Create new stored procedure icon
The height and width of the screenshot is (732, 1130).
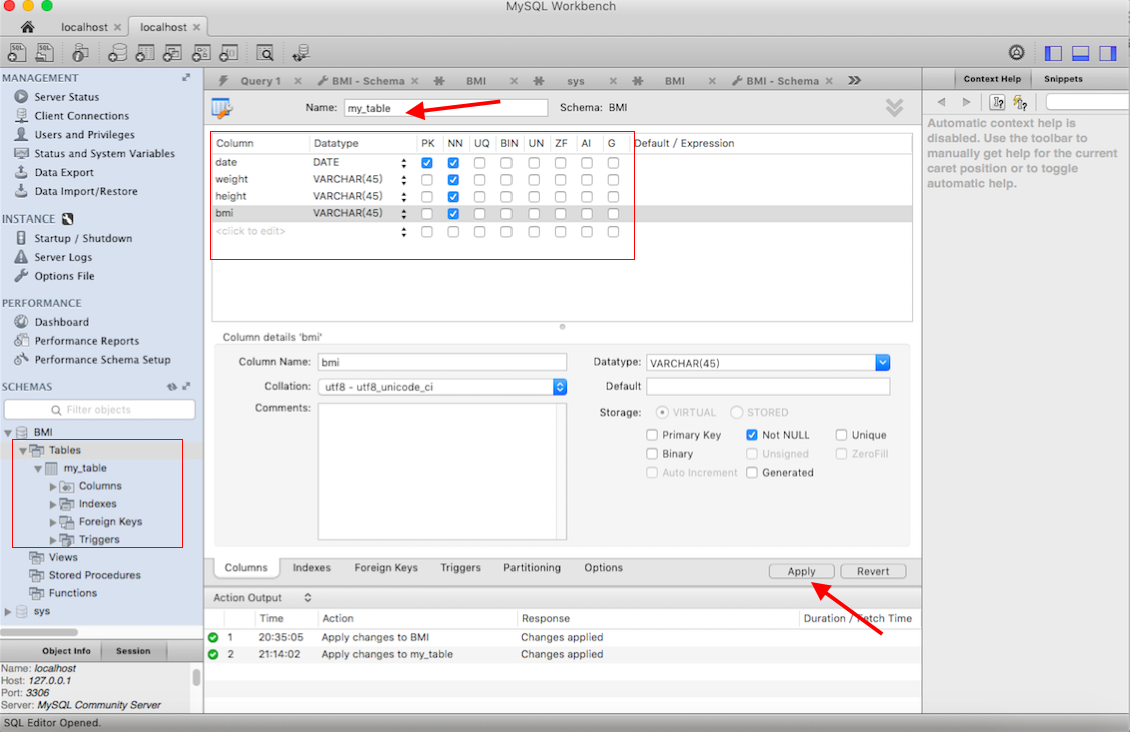[201, 53]
